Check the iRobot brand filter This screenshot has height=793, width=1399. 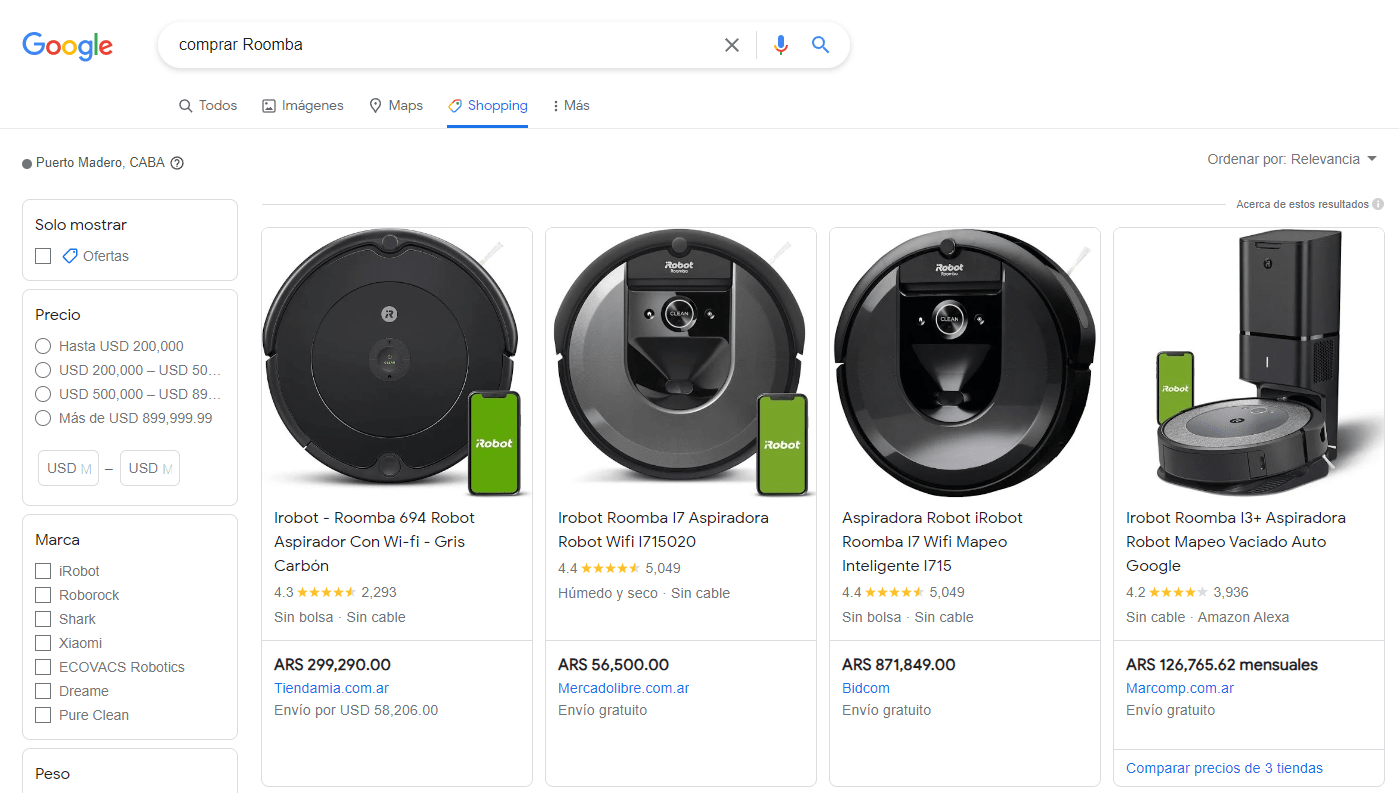click(x=40, y=570)
